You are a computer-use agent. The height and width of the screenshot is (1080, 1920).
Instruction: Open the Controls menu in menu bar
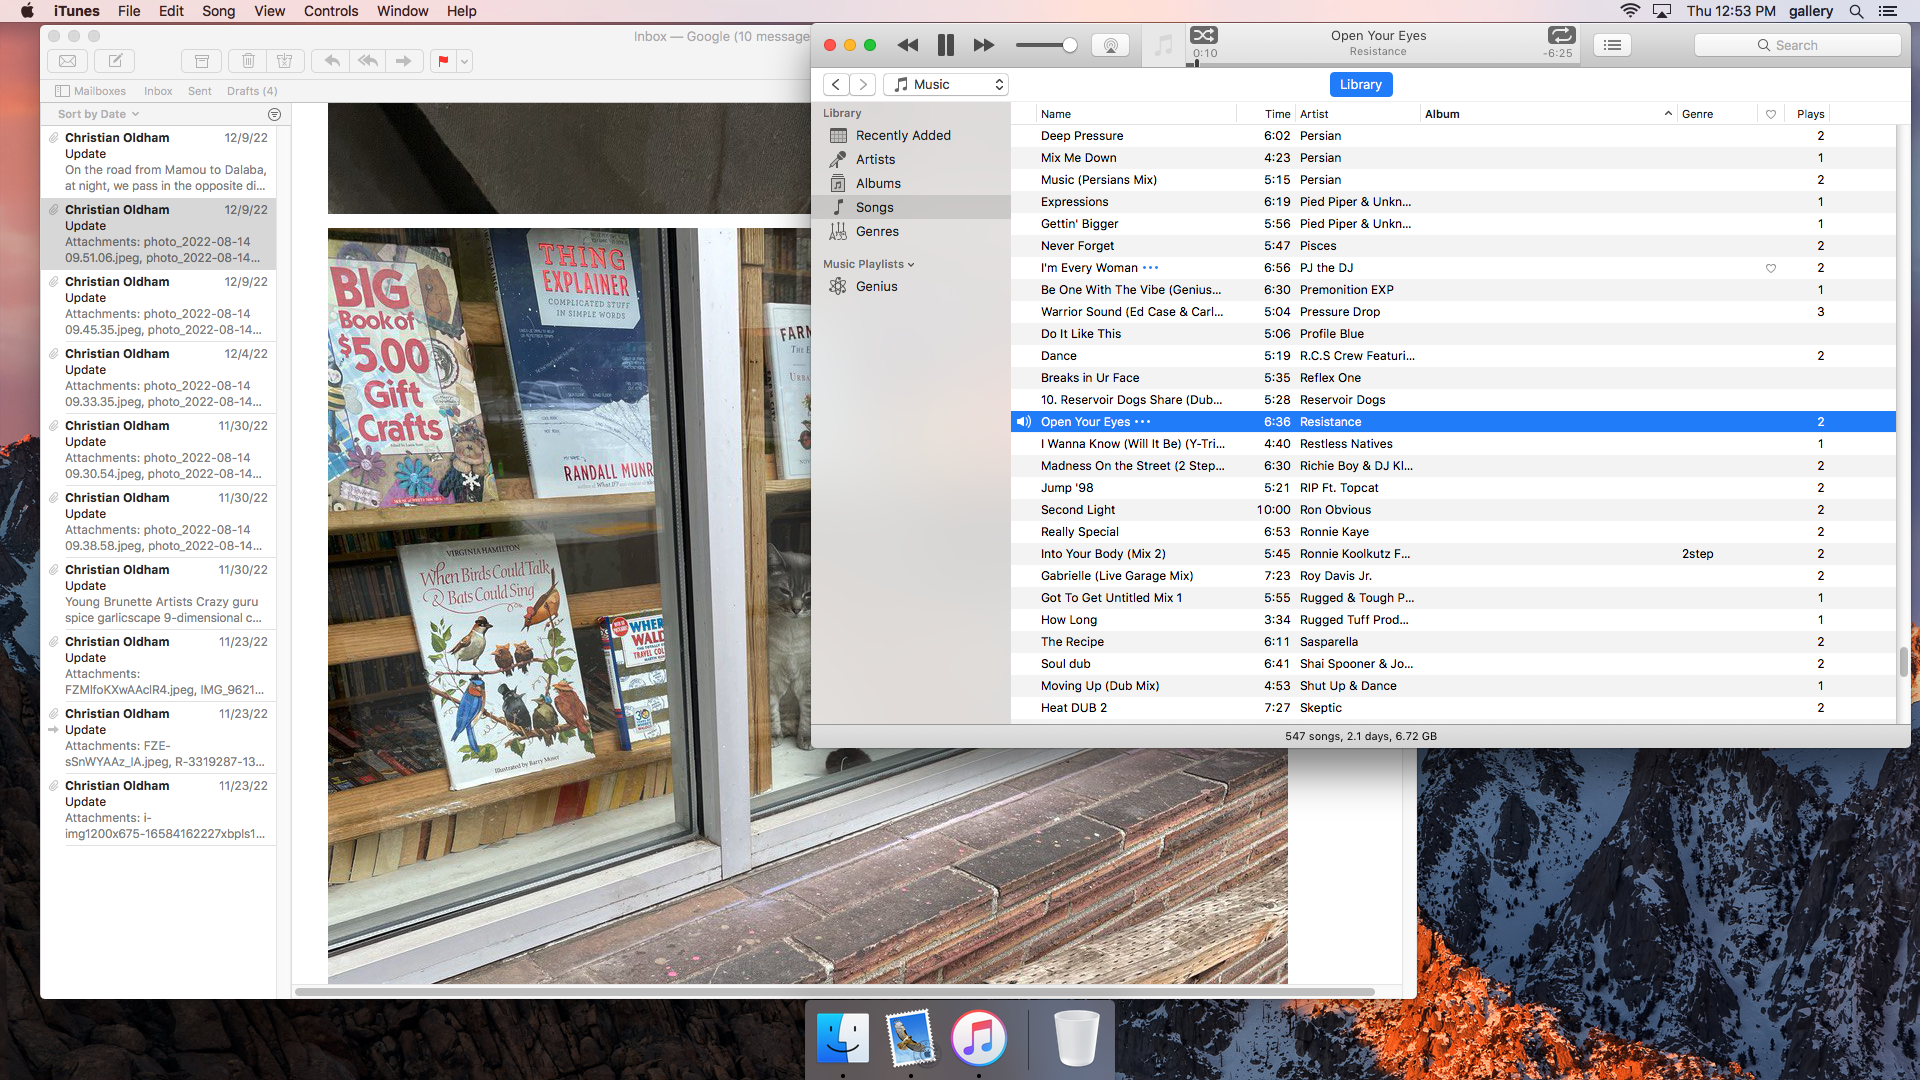(331, 11)
